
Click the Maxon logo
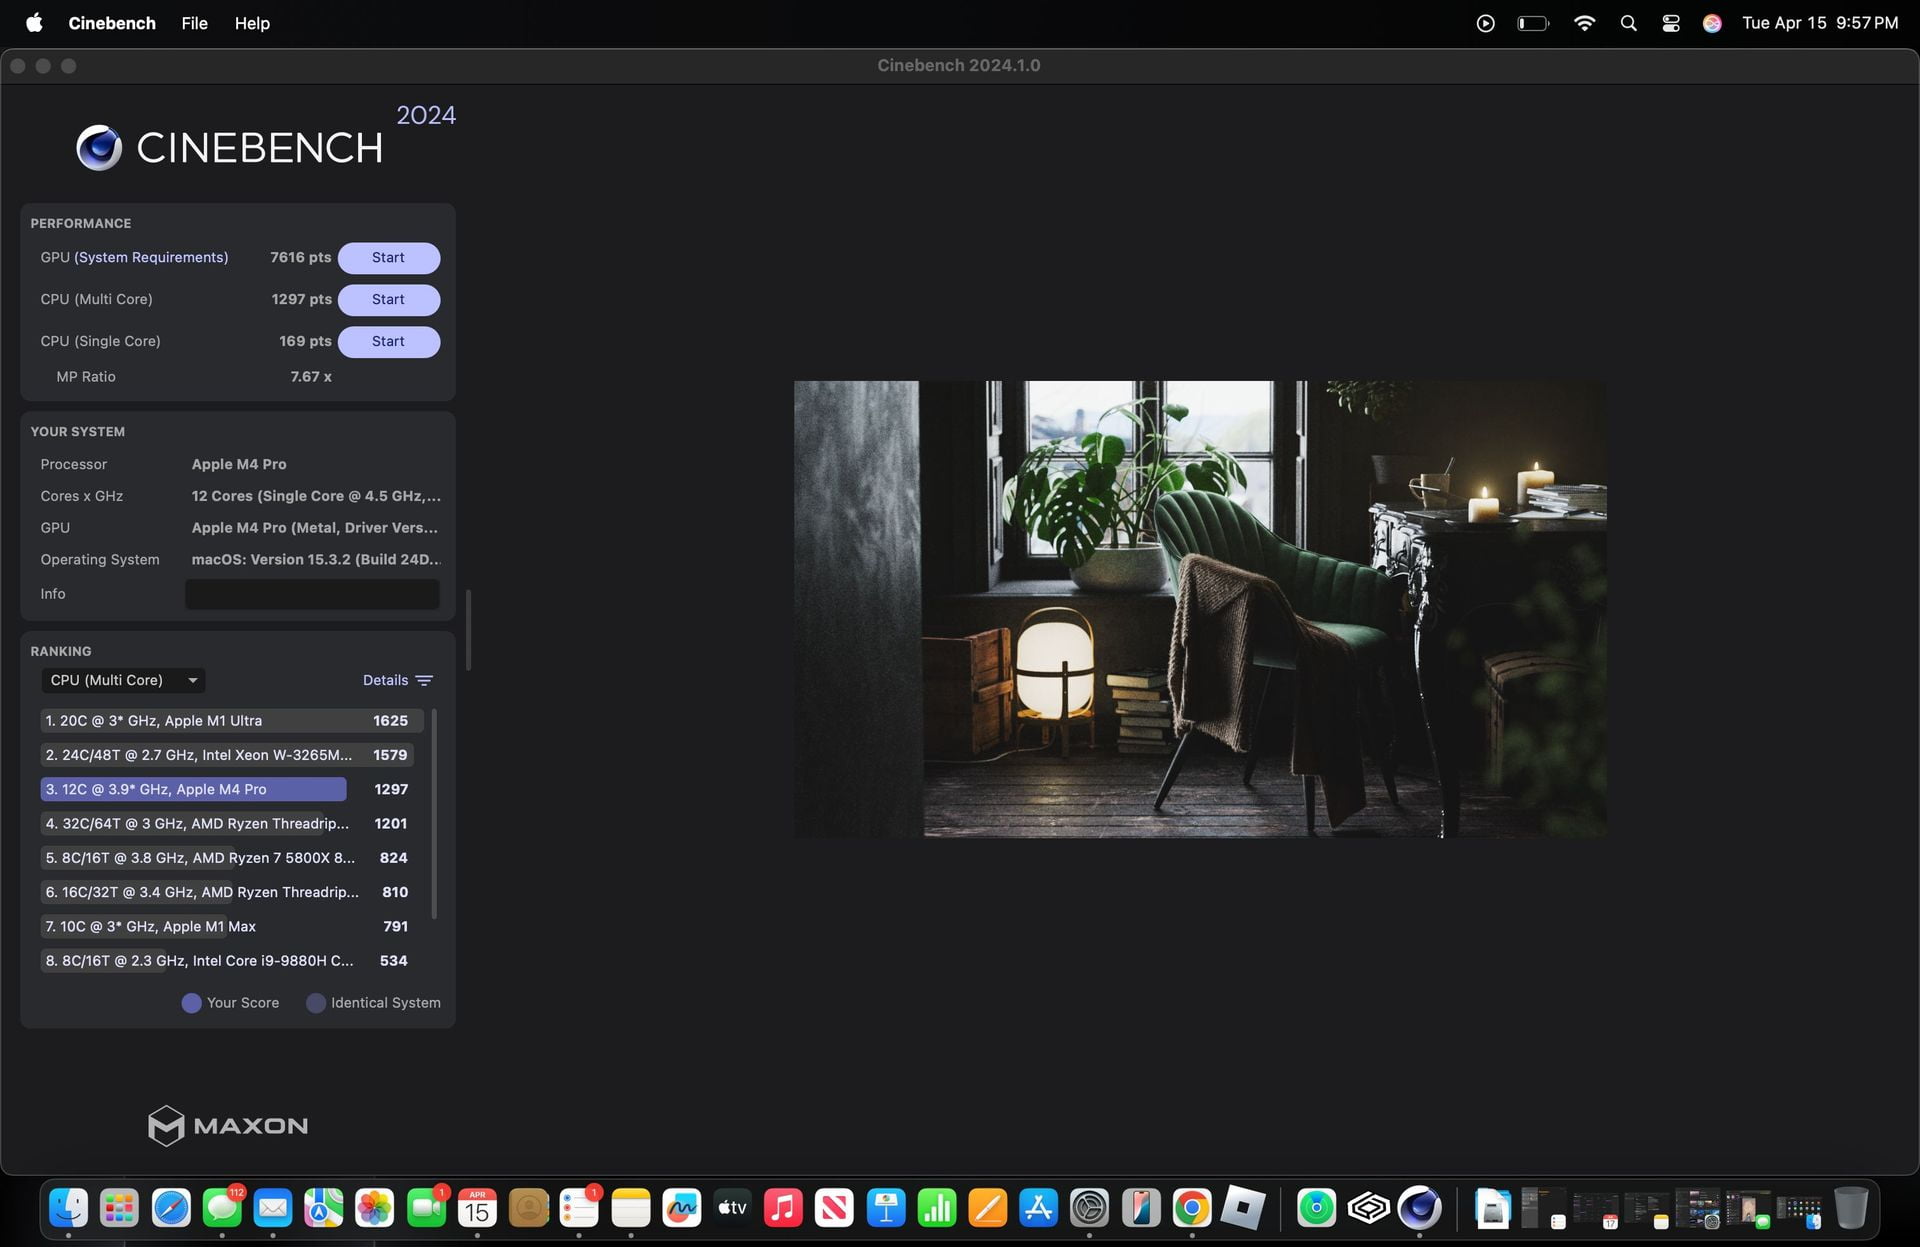228,1126
